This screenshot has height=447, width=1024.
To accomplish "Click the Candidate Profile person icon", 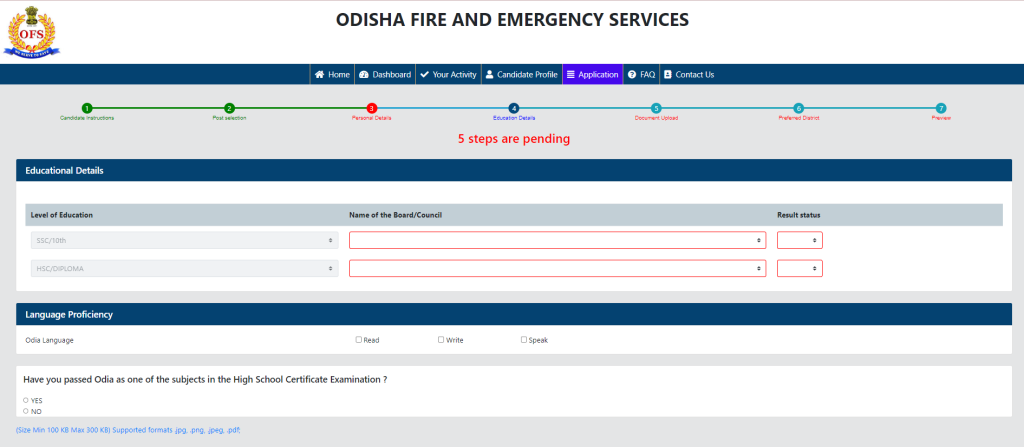I will [489, 74].
